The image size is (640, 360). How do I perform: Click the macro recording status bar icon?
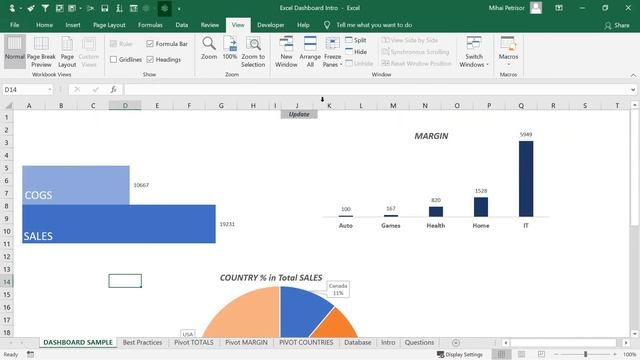pos(31,354)
